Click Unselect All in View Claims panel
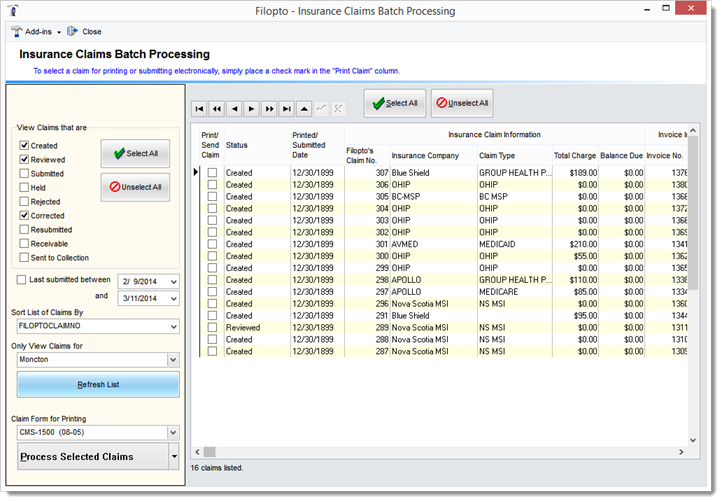The image size is (722, 502). coord(135,187)
